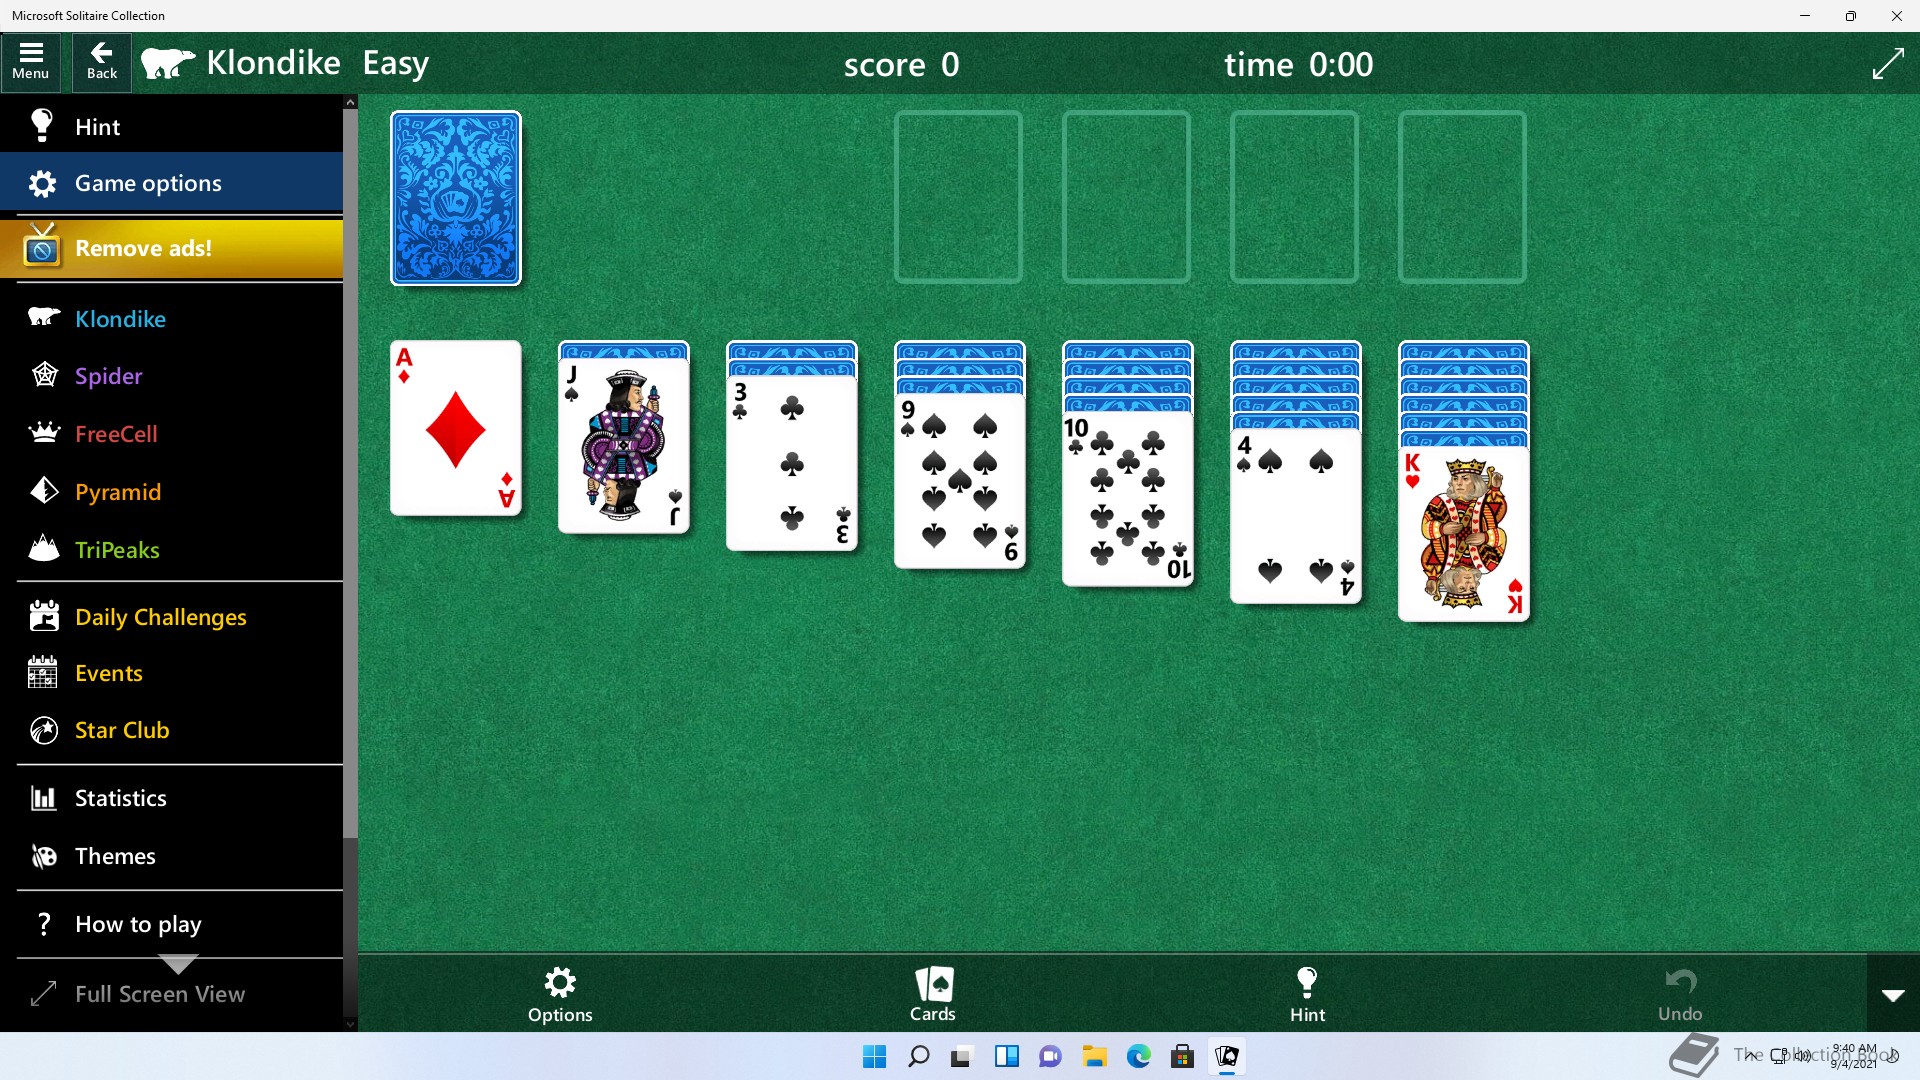The image size is (1920, 1080).
Task: Open Windows Start button
Action: (x=874, y=1056)
